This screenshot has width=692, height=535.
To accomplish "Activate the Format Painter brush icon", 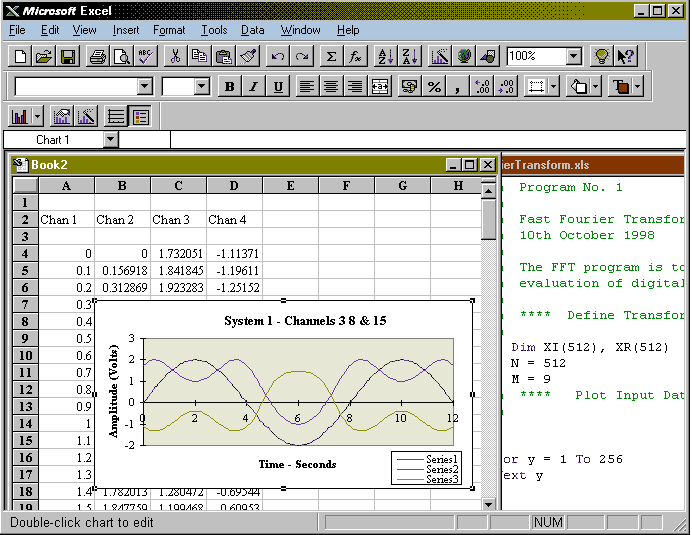I will [247, 57].
